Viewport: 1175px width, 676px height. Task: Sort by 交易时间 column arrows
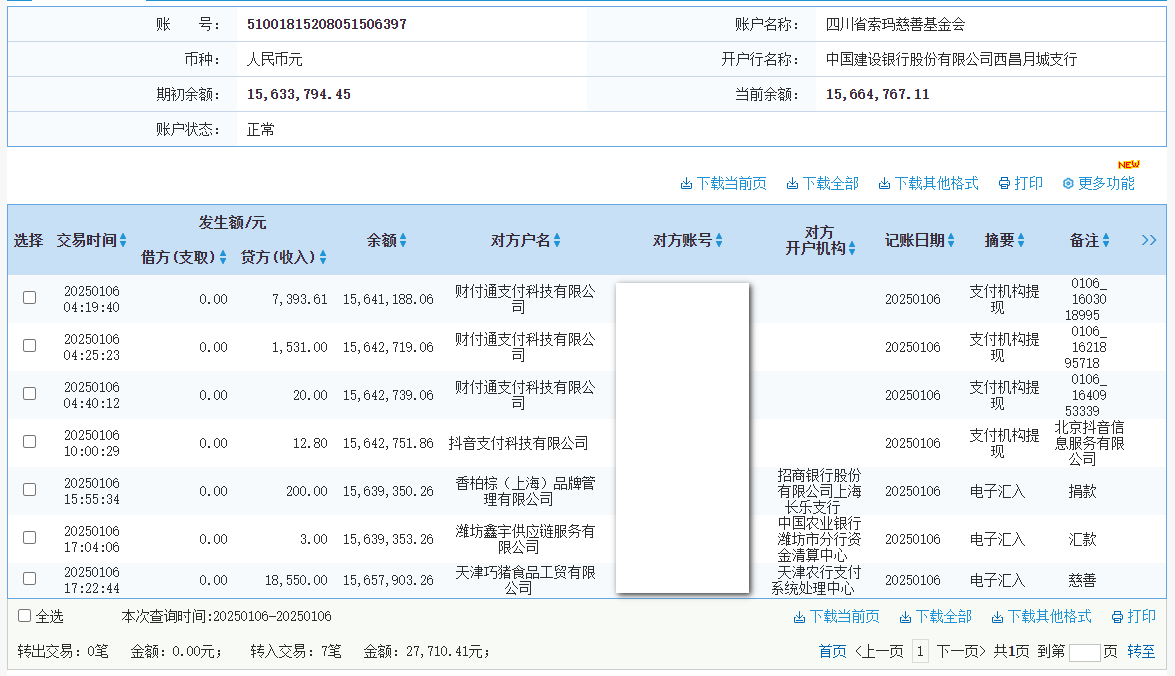click(123, 241)
